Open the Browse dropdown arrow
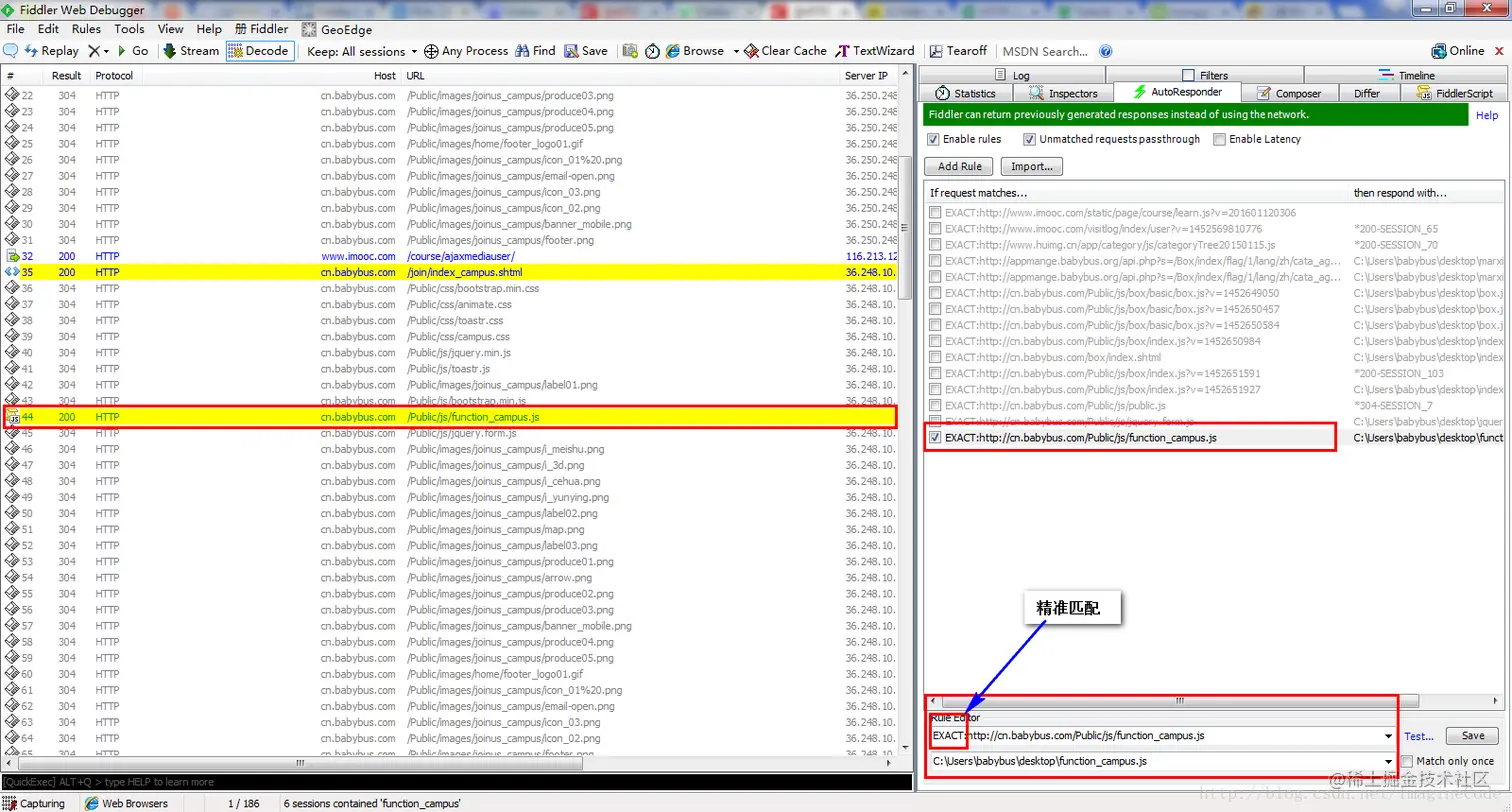This screenshot has width=1512, height=812. 736,51
